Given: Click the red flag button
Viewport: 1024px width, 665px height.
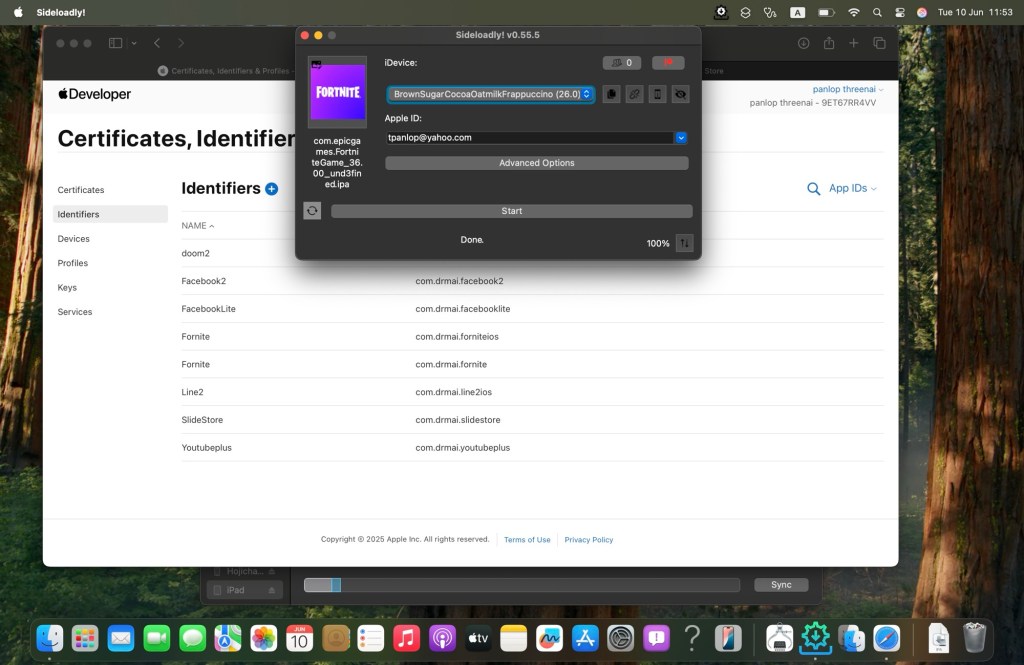Looking at the screenshot, I should (x=668, y=63).
